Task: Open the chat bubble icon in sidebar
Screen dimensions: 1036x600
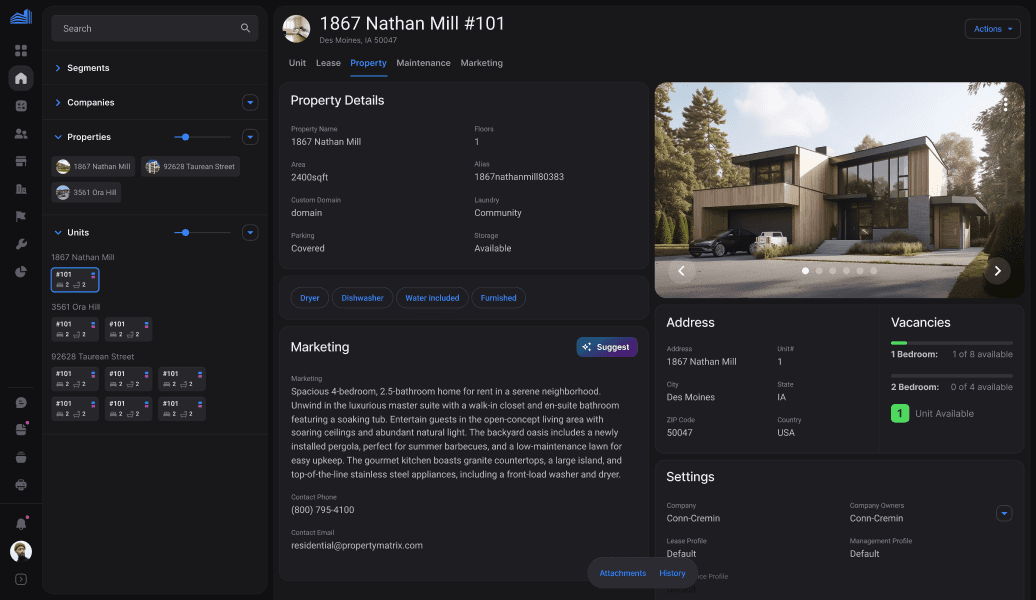Action: [21, 402]
